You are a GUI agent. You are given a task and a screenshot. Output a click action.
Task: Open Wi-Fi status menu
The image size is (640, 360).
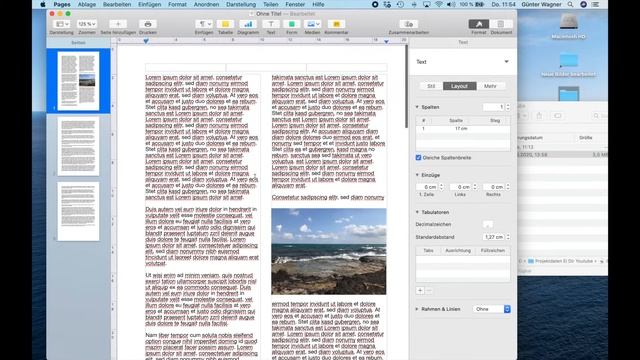[439, 4]
